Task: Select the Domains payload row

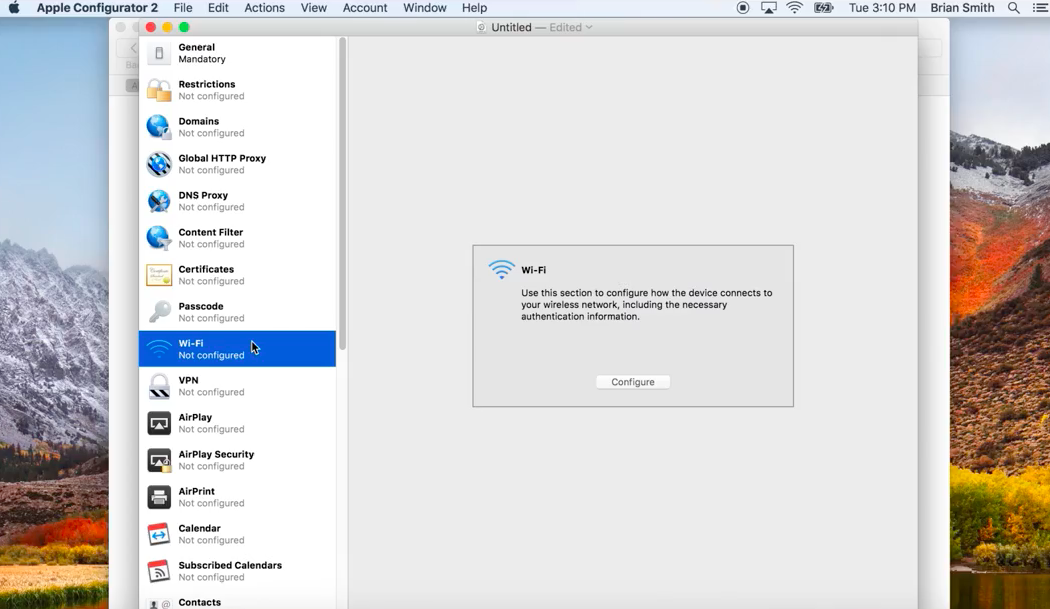Action: pyautogui.click(x=237, y=127)
